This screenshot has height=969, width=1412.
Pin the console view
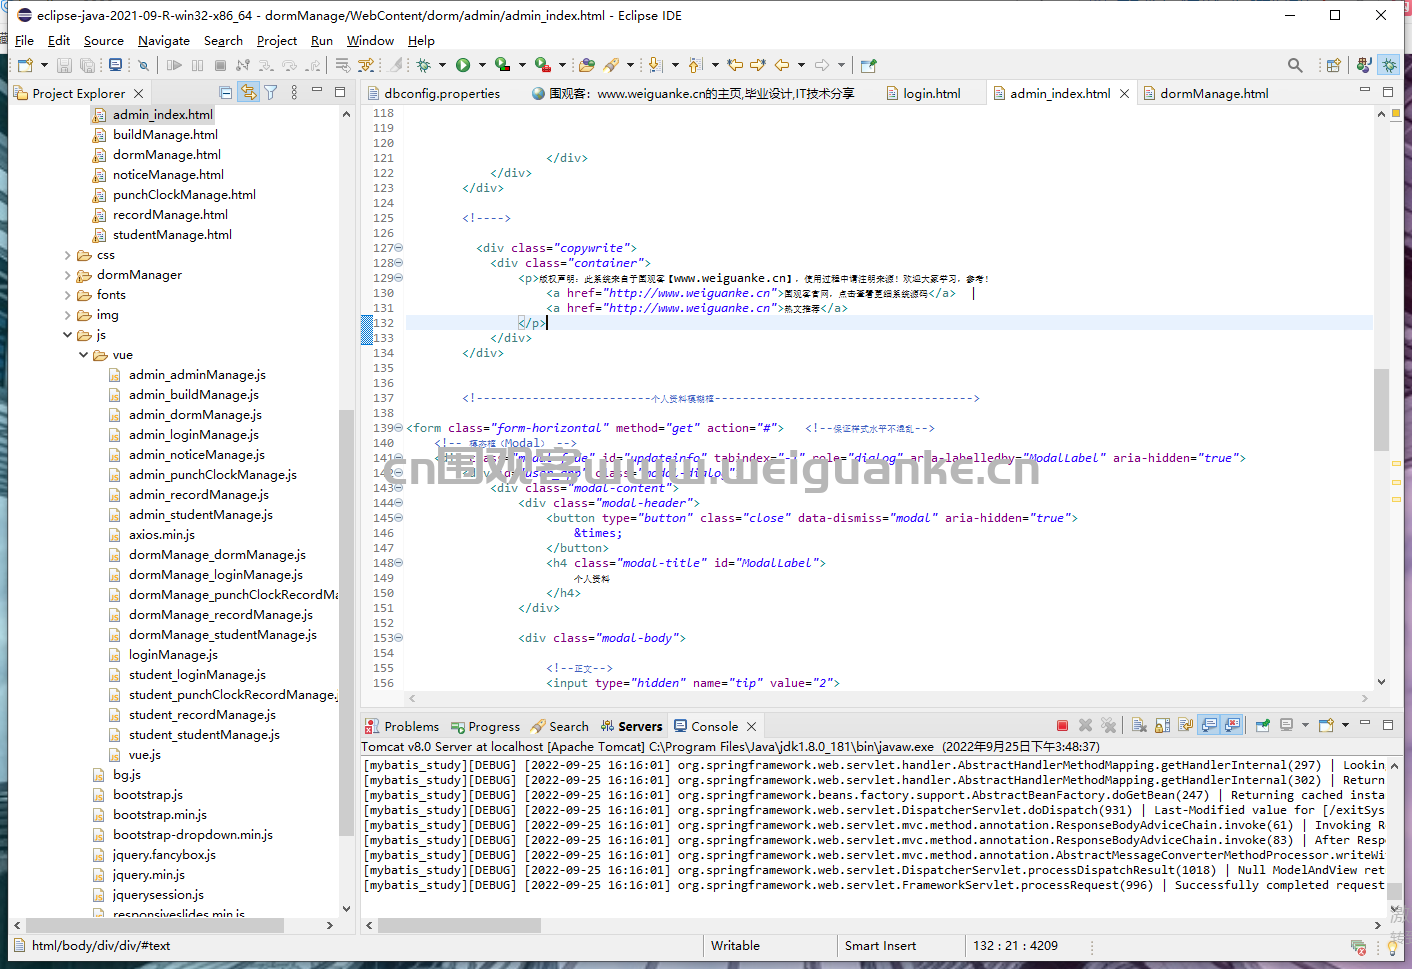pos(1263,726)
